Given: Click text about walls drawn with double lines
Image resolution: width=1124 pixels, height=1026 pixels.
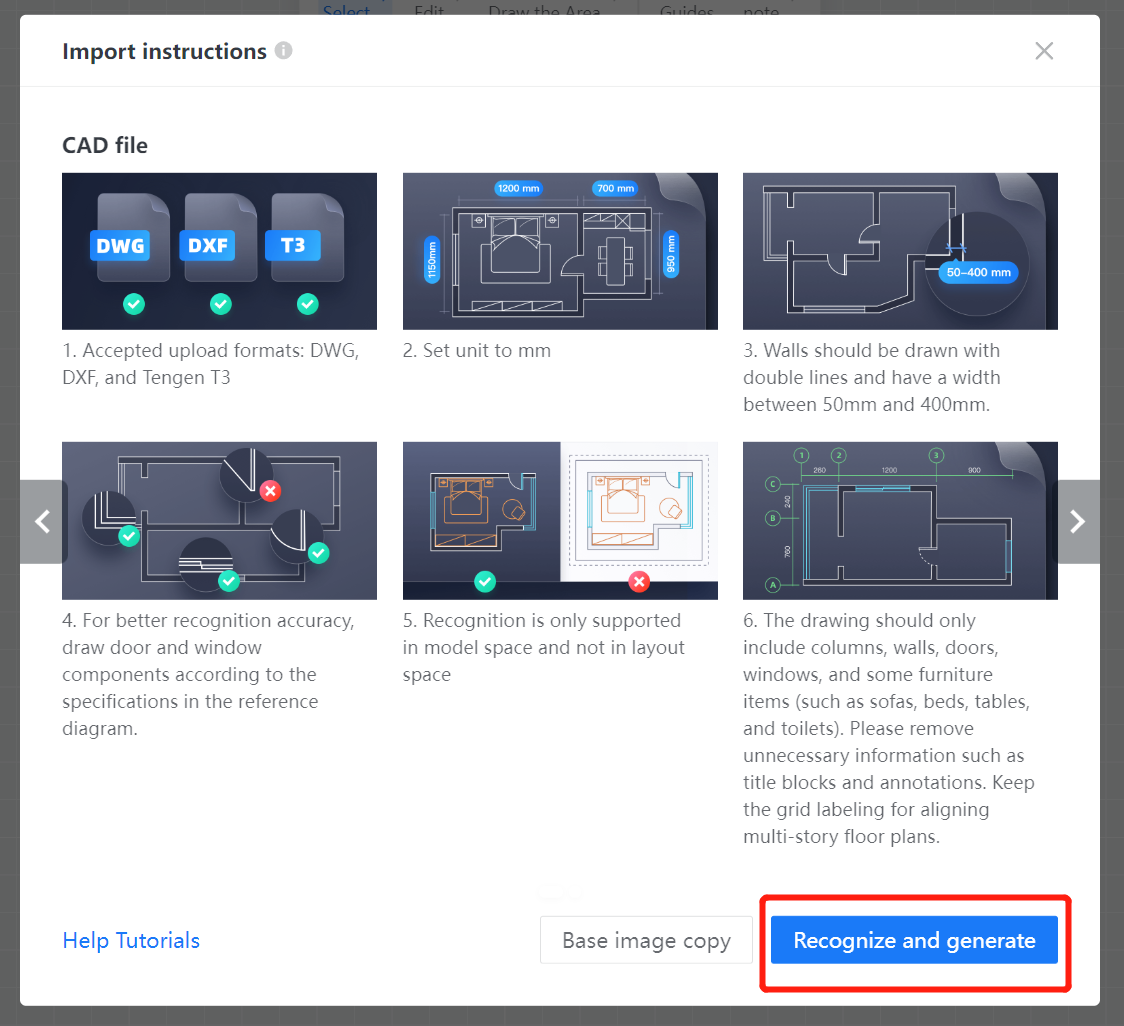Looking at the screenshot, I should (x=872, y=377).
